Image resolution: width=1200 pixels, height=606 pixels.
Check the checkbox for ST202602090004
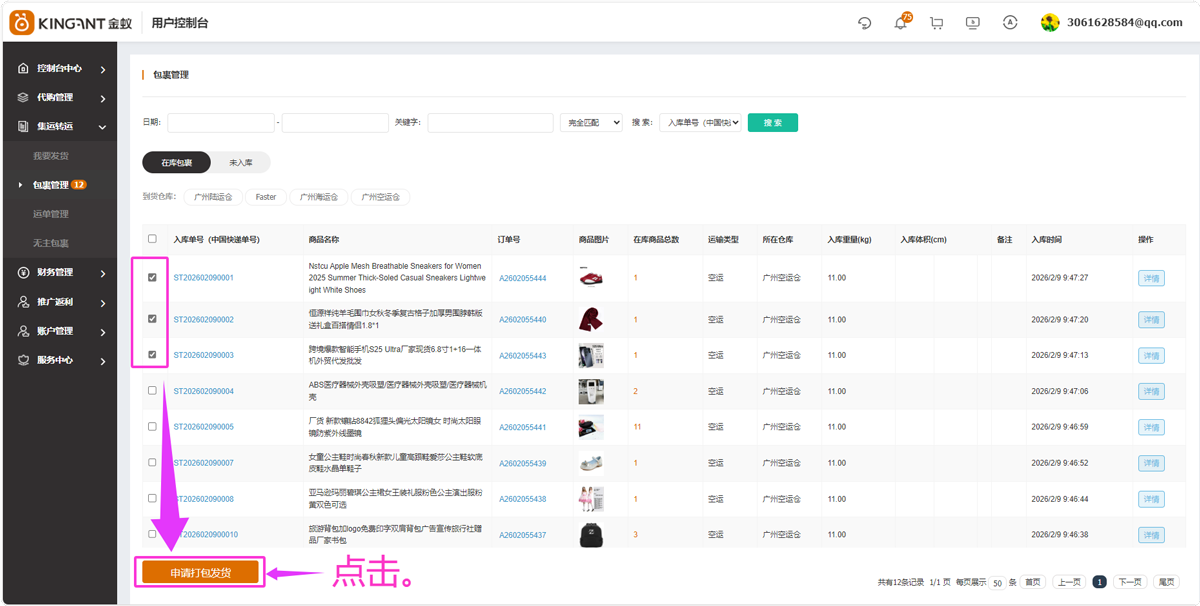[x=152, y=391]
